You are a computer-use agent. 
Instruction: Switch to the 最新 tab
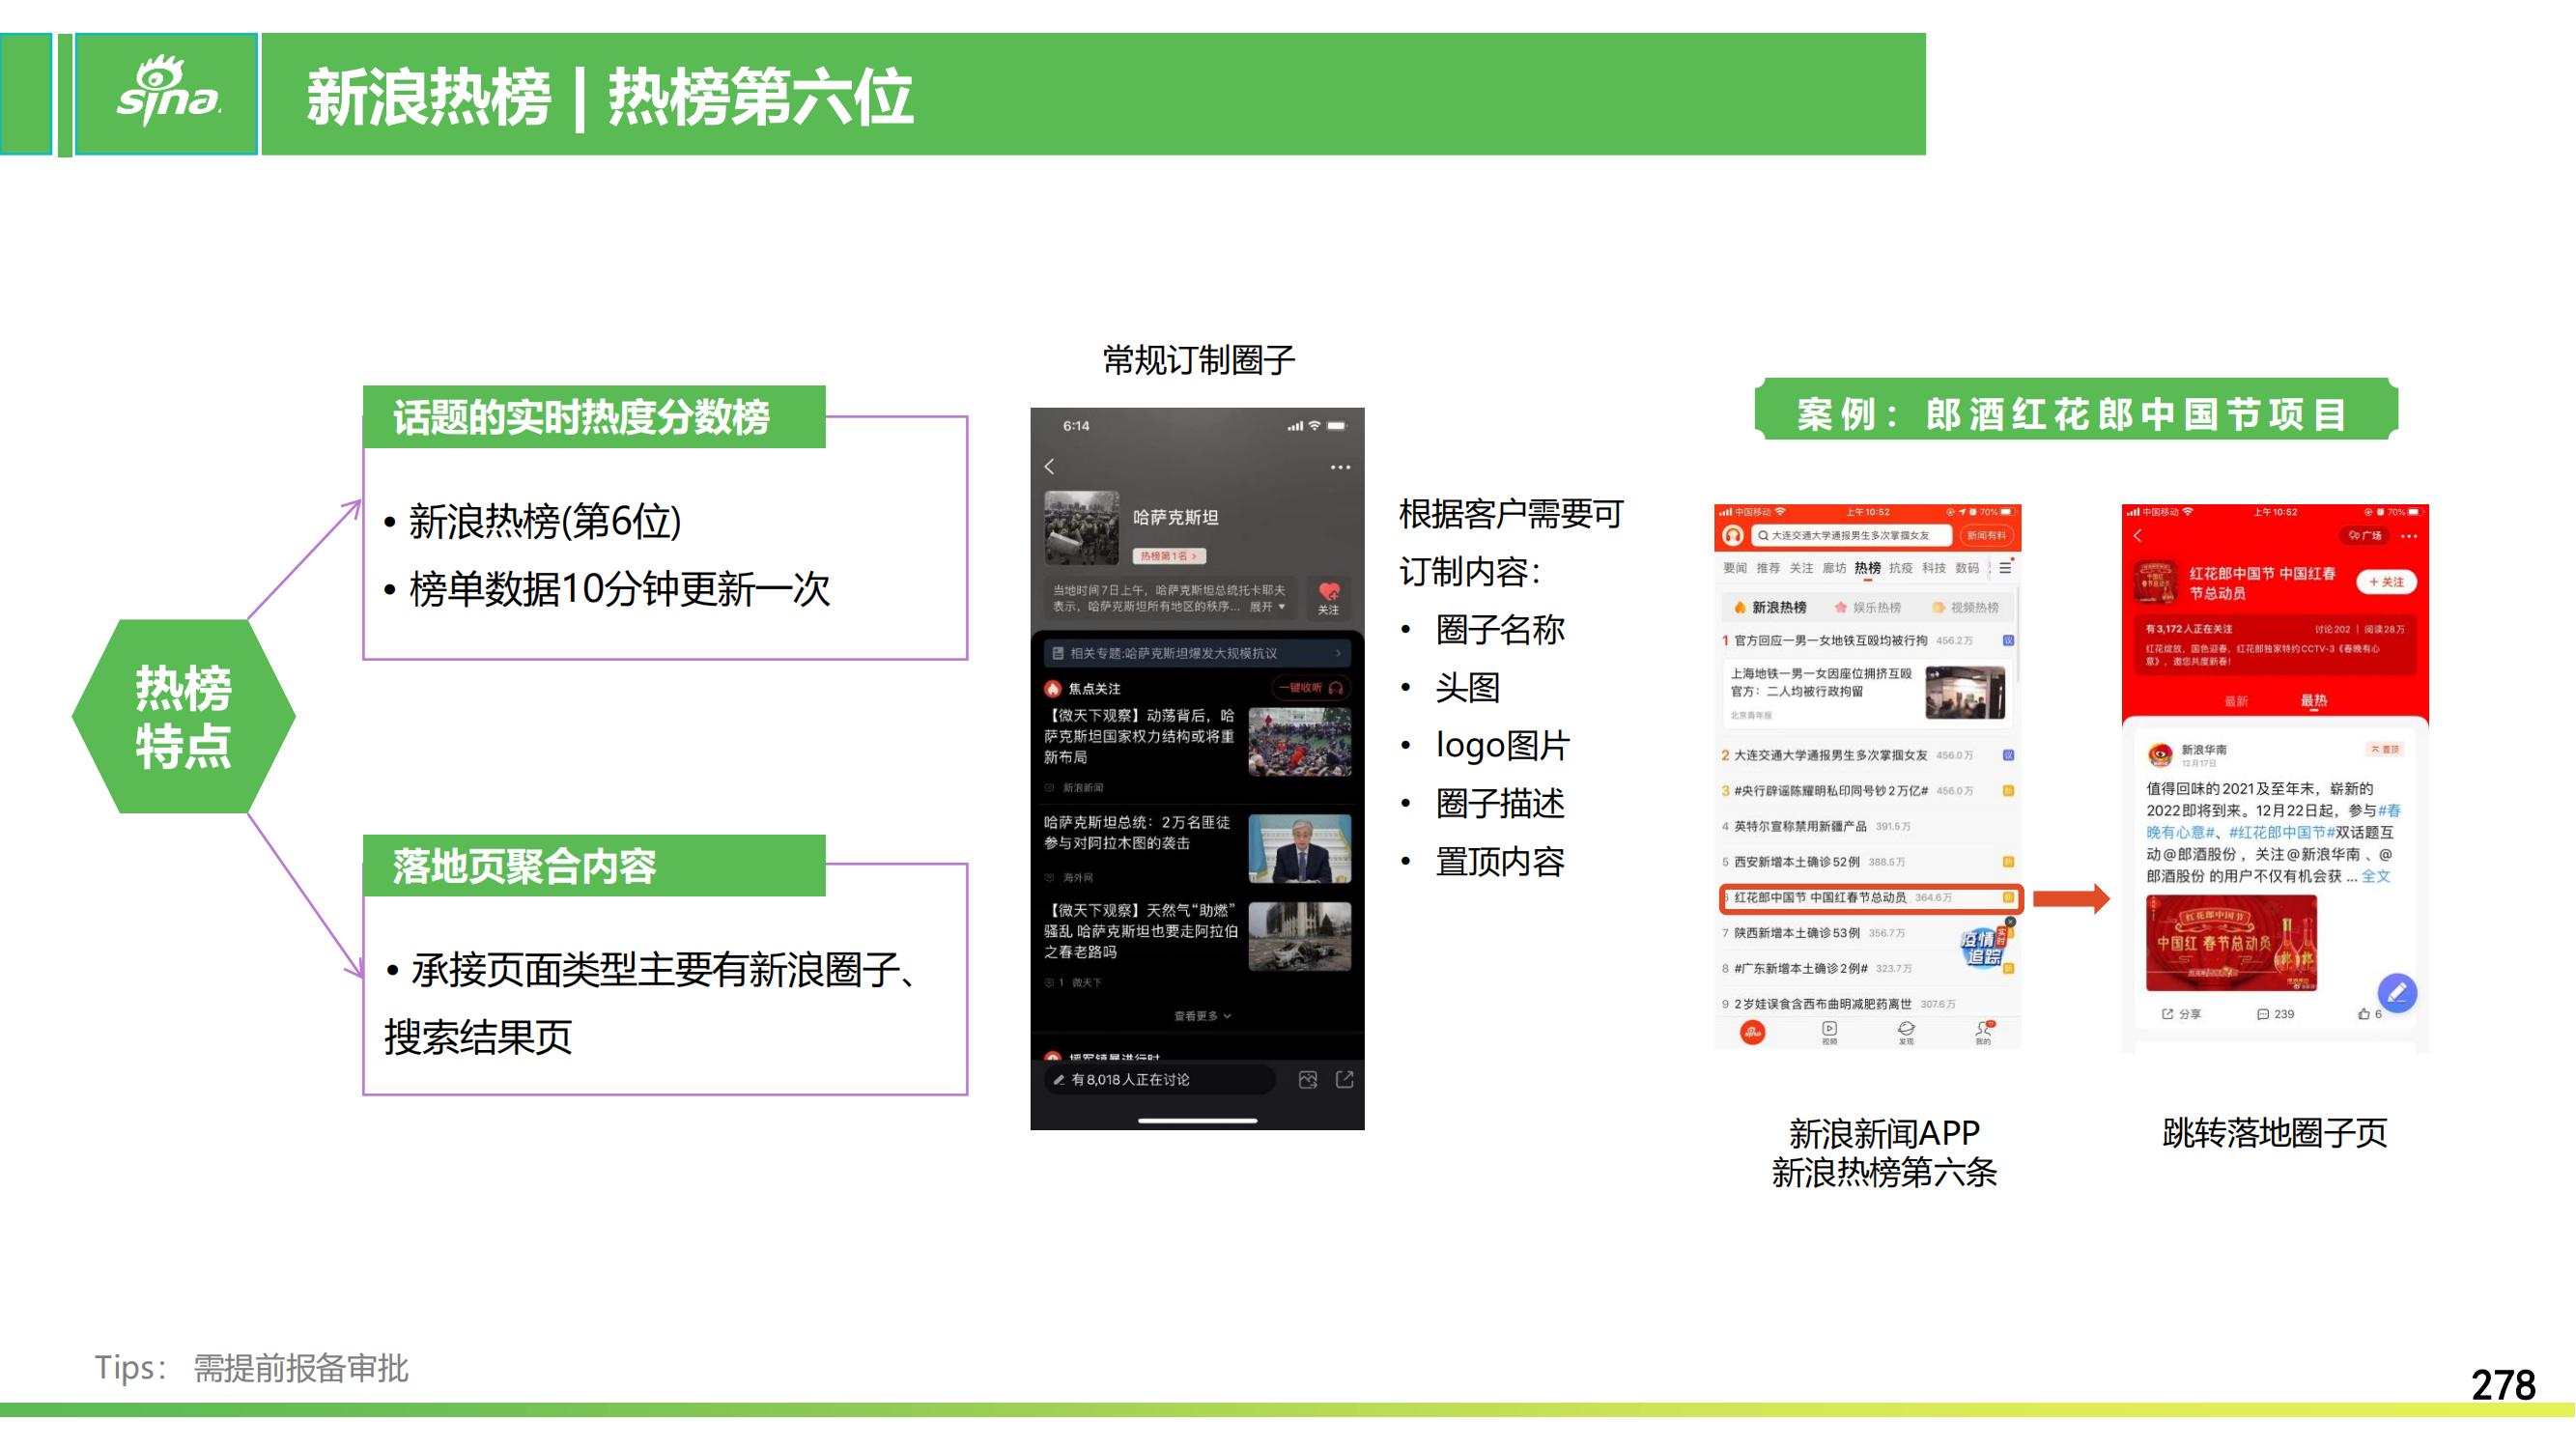pos(2235,701)
